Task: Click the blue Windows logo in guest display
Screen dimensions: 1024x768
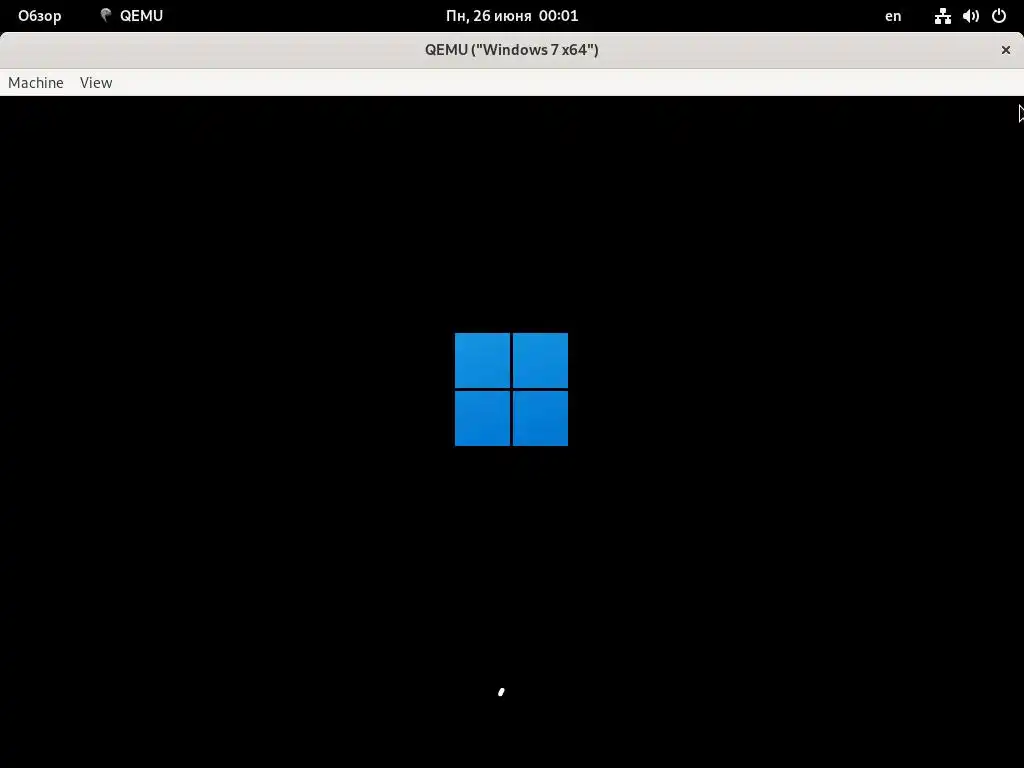Action: pos(511,389)
